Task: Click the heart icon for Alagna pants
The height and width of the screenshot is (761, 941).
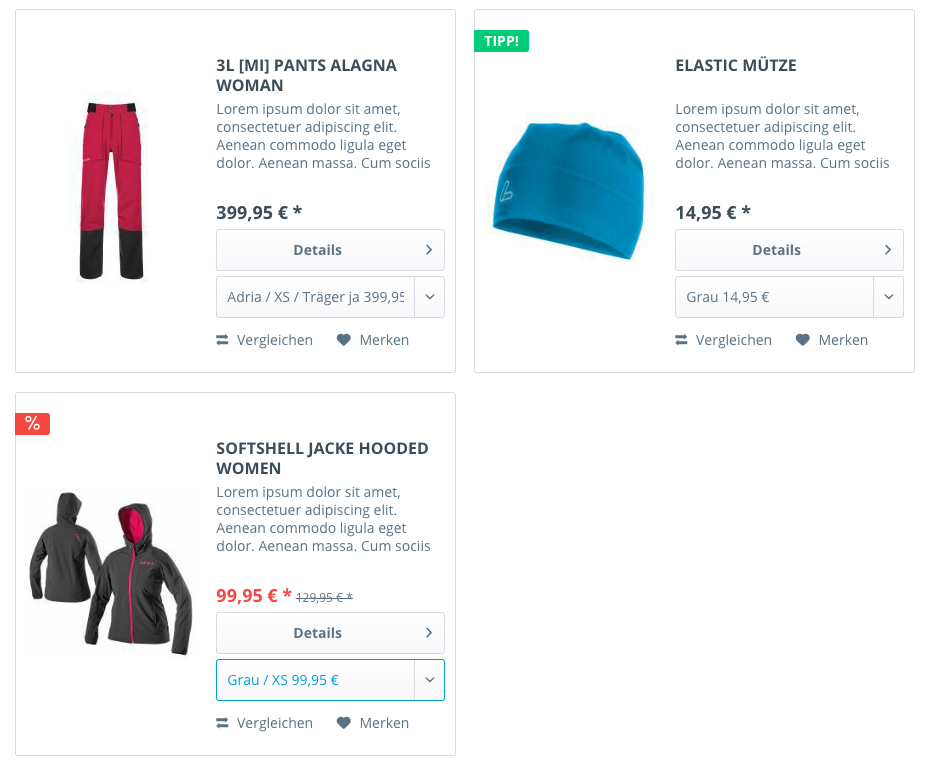Action: [x=344, y=340]
